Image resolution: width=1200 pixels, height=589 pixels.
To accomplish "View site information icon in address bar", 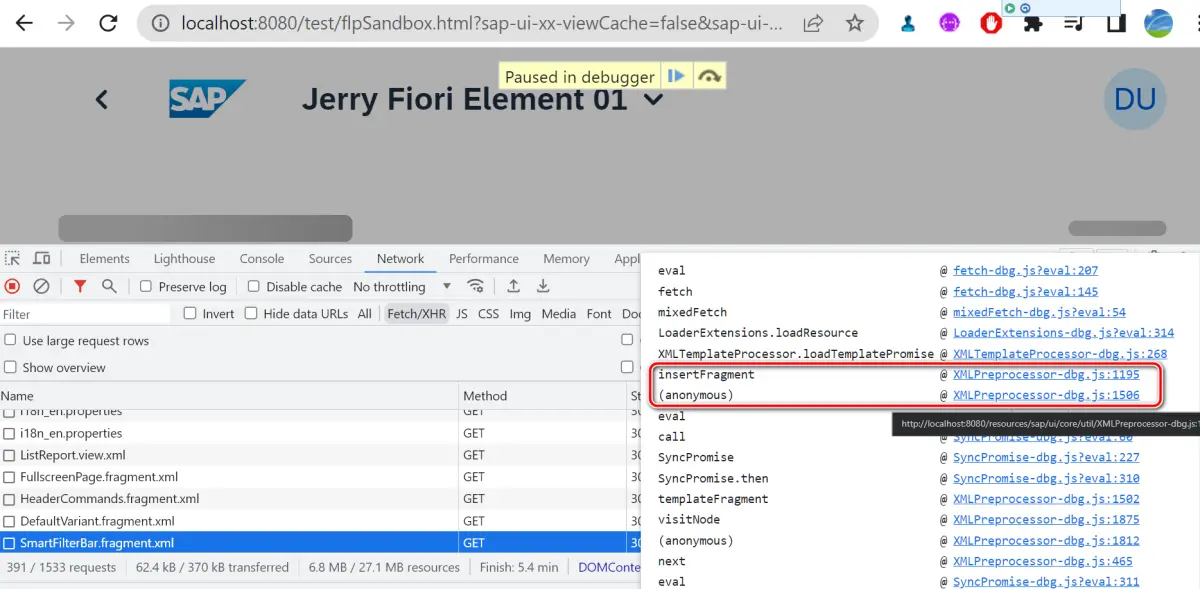I will click(161, 22).
